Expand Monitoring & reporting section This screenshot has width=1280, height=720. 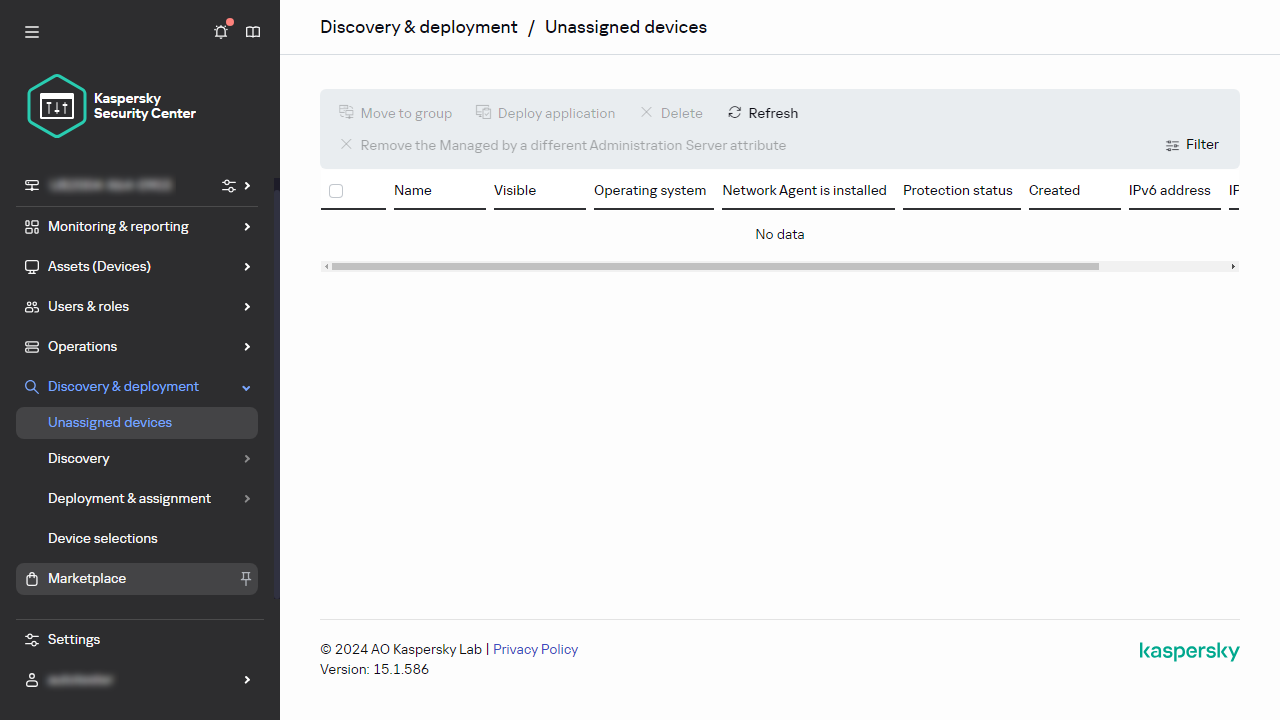[246, 227]
